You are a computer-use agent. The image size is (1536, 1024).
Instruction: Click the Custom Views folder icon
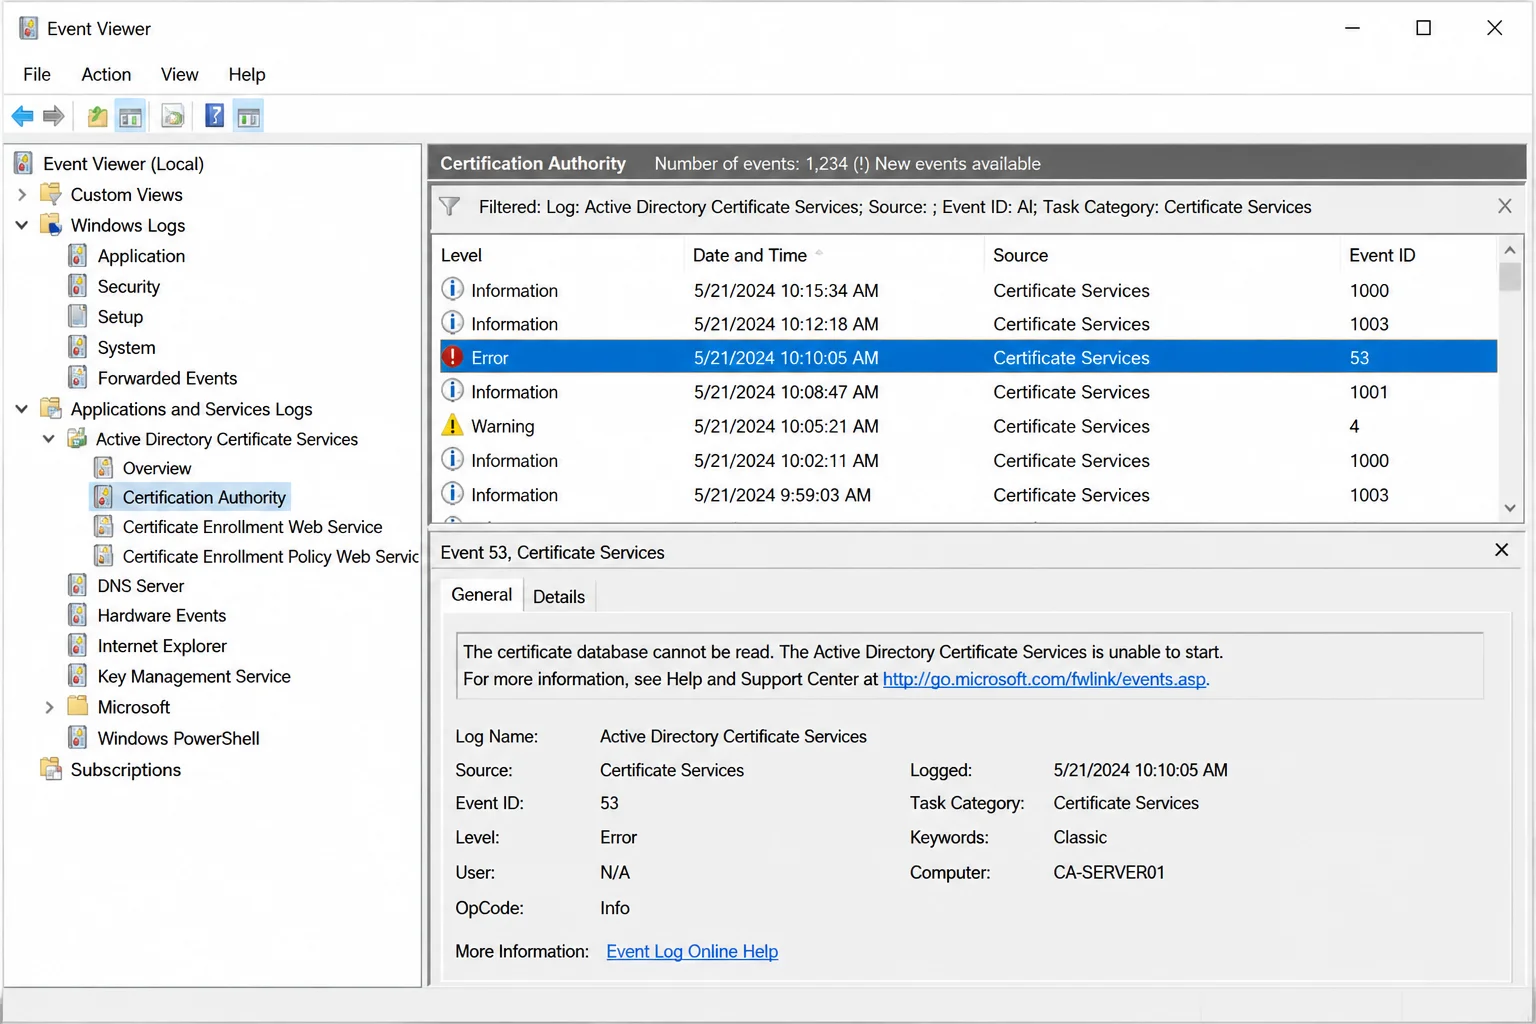[51, 194]
